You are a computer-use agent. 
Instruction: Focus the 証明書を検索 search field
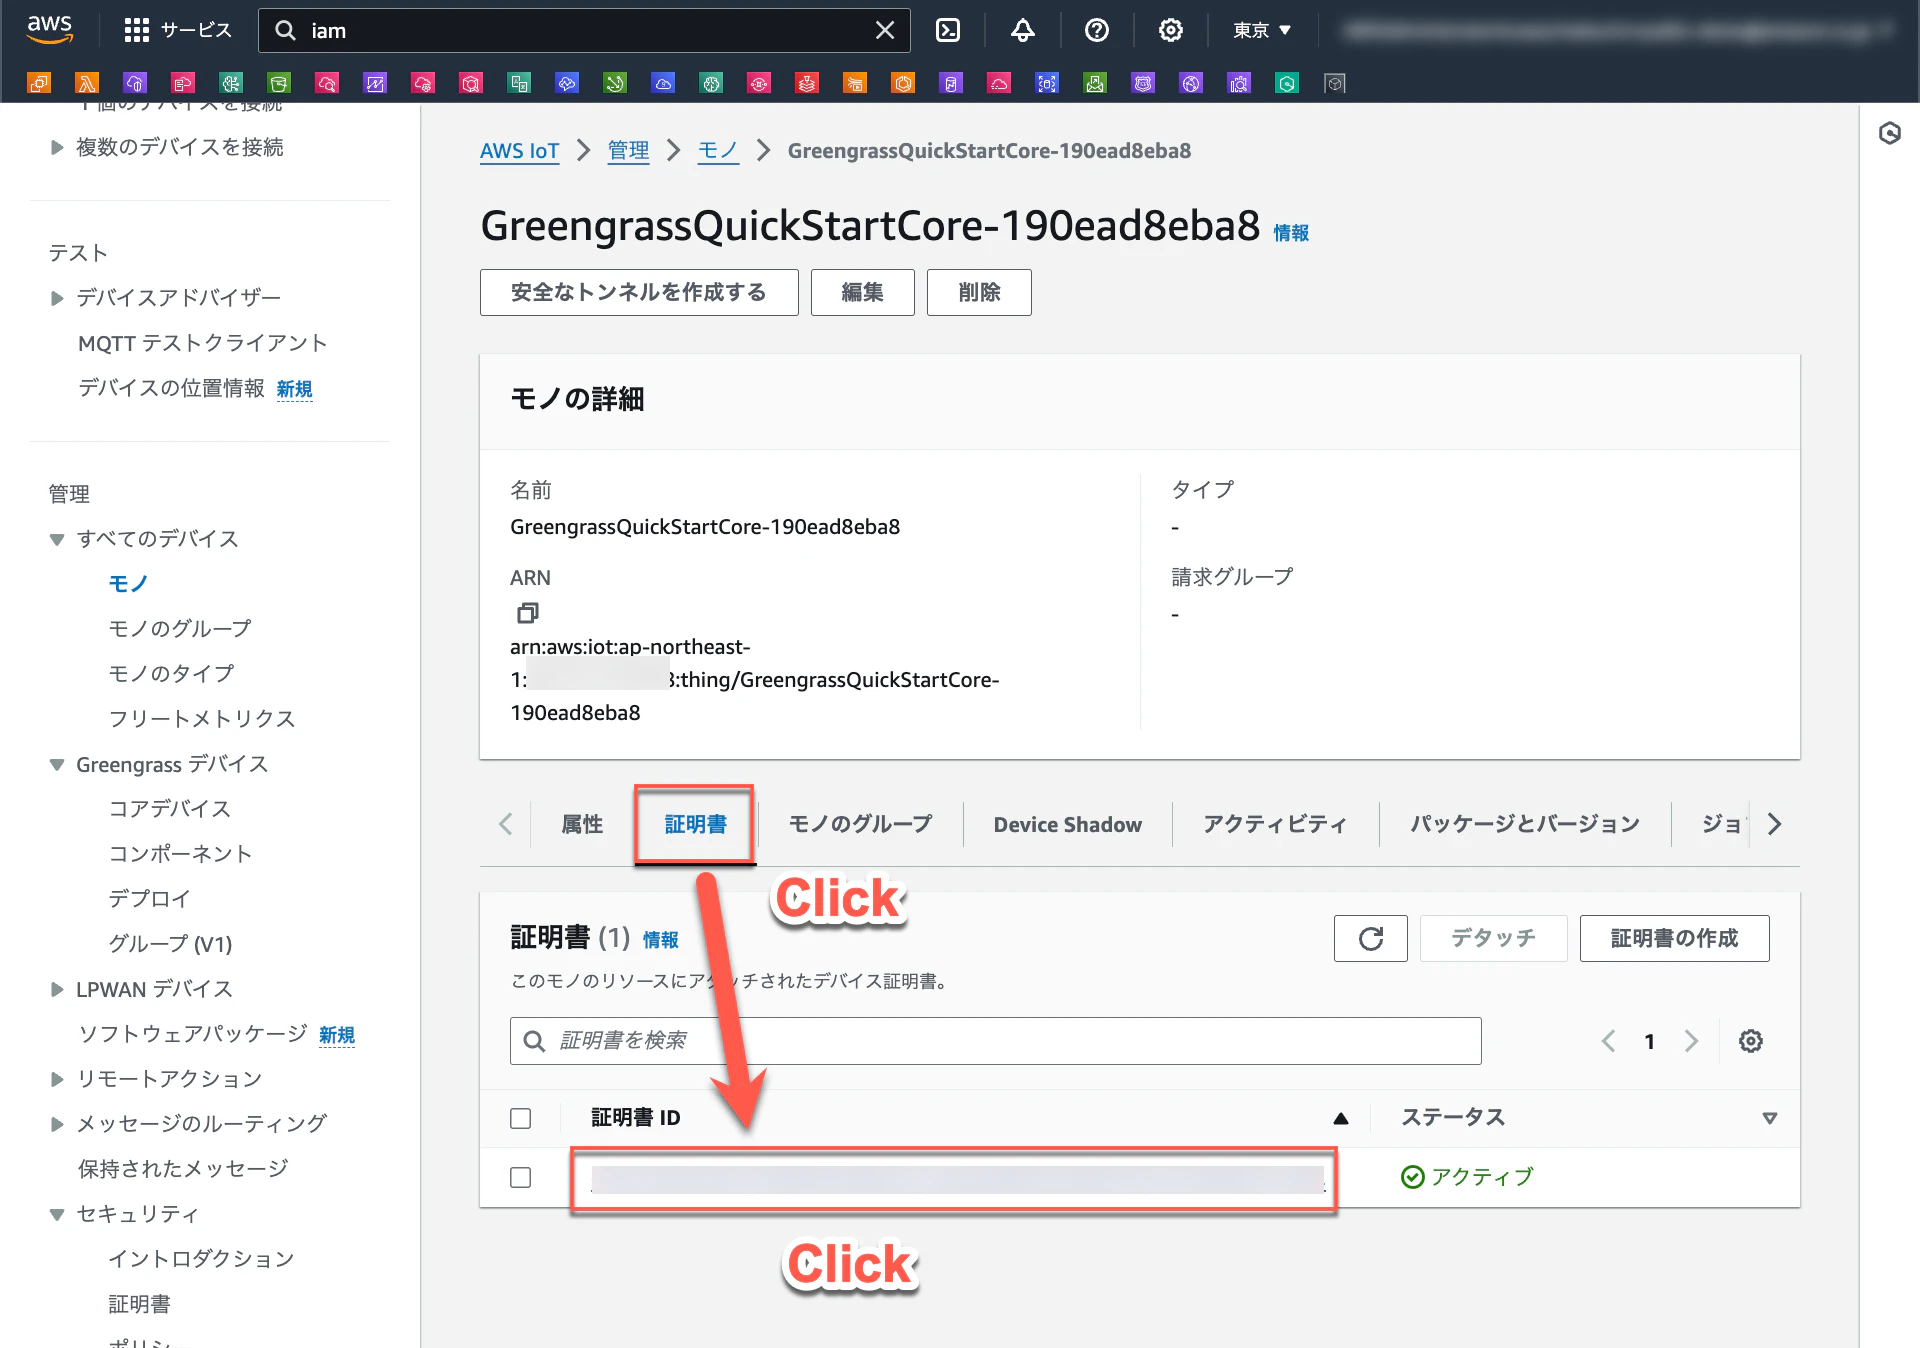(995, 1041)
